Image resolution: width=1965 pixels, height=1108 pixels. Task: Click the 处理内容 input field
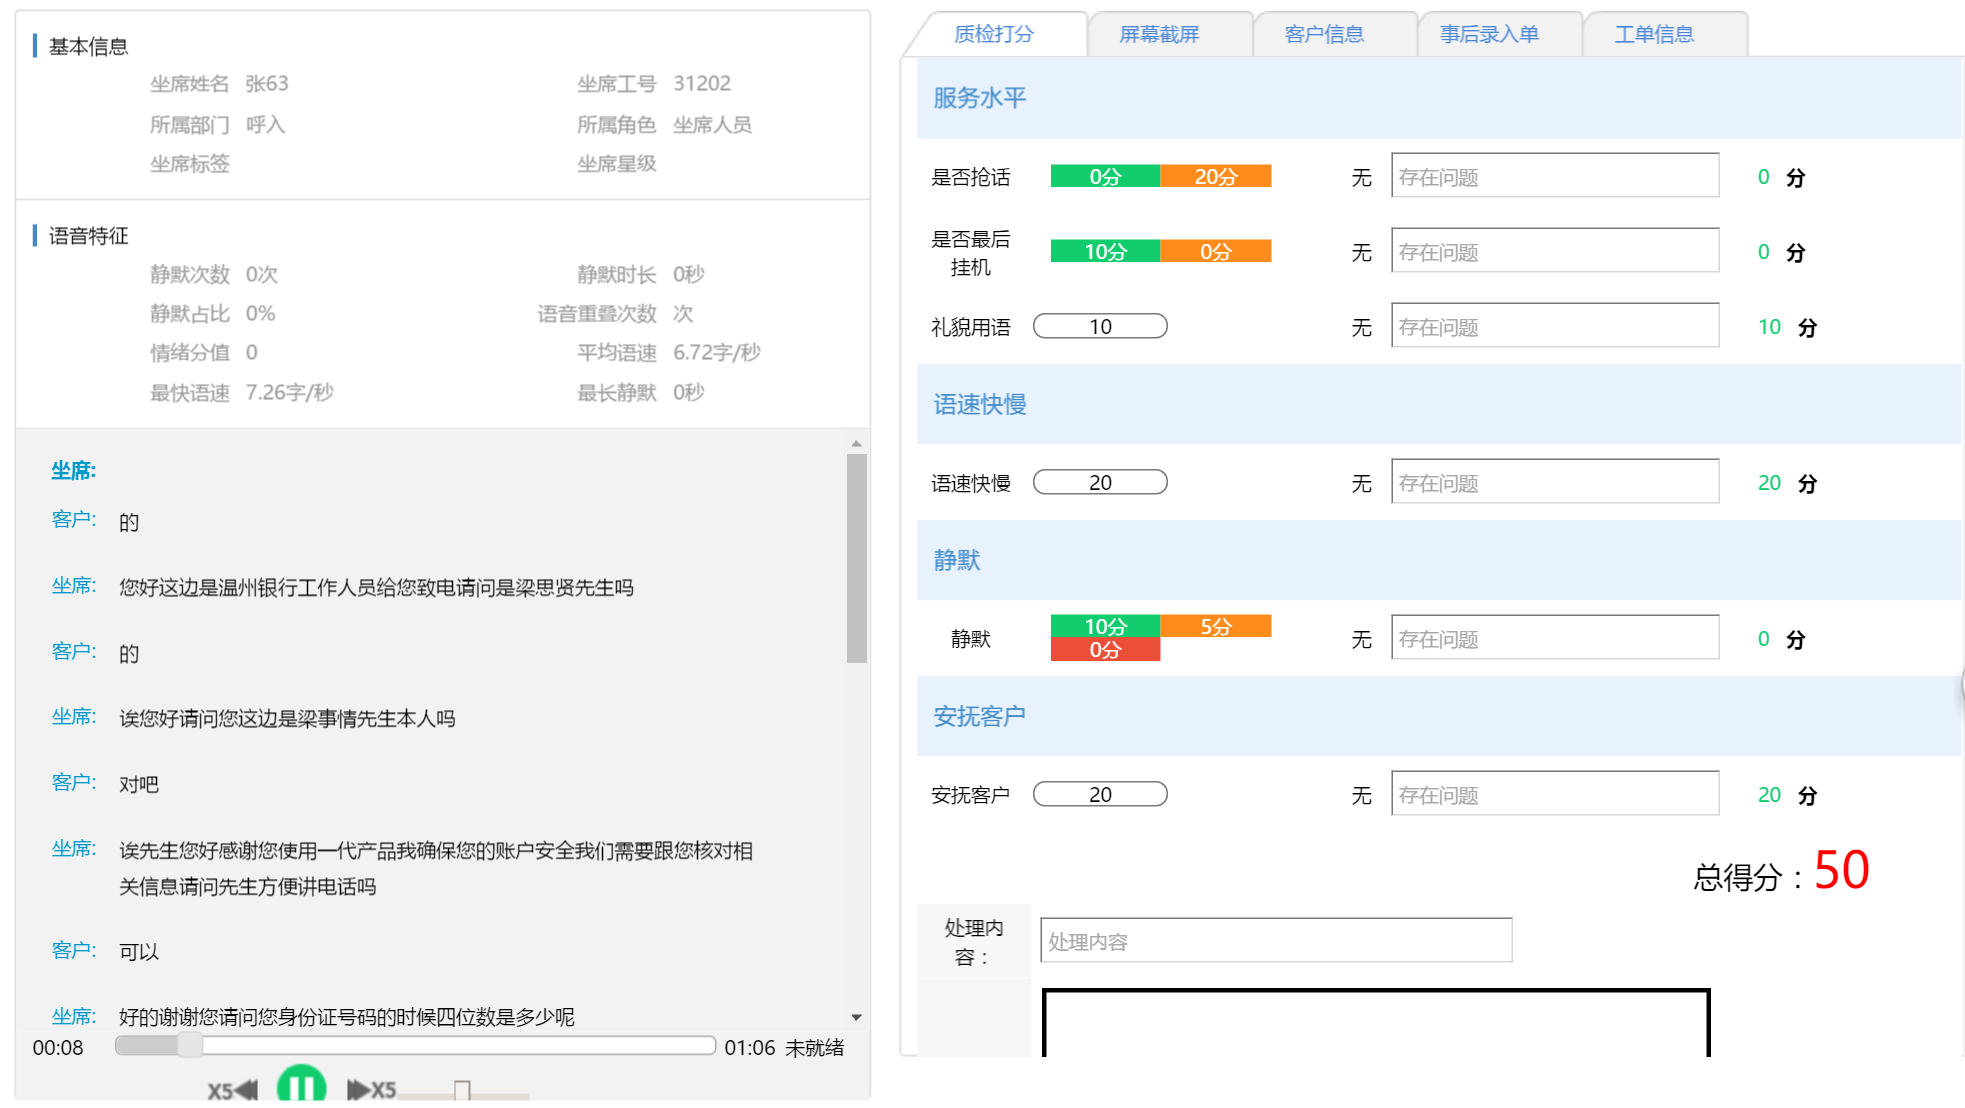tap(1275, 941)
